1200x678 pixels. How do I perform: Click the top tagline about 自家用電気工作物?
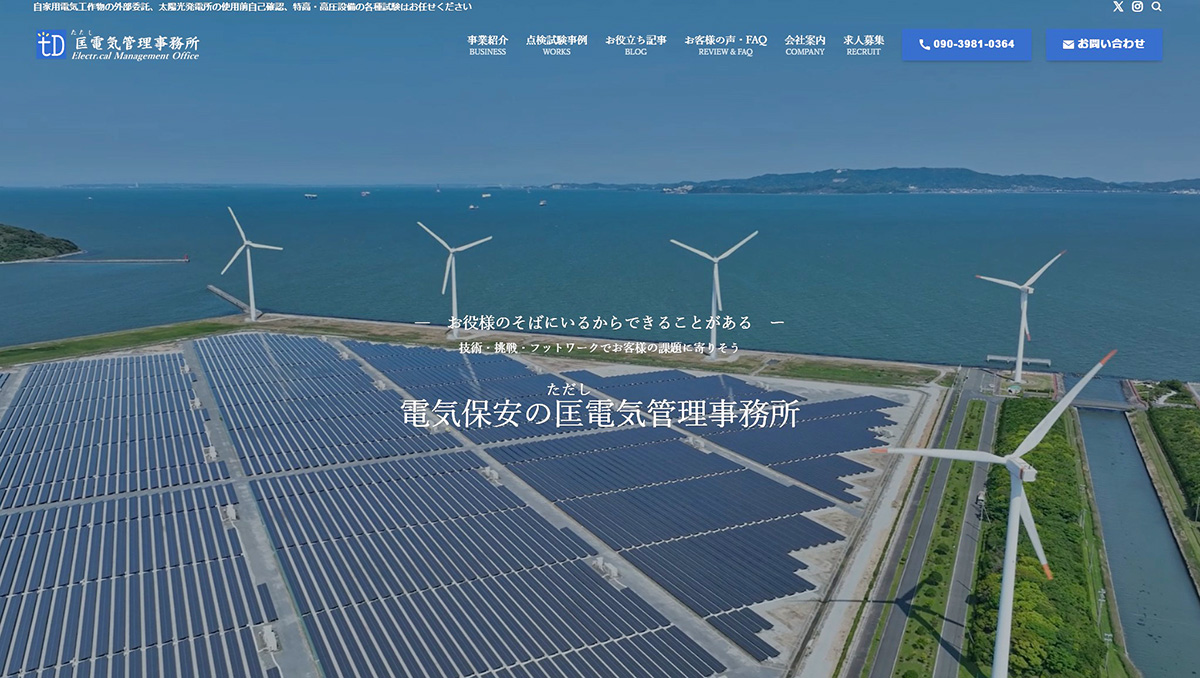(x=252, y=7)
